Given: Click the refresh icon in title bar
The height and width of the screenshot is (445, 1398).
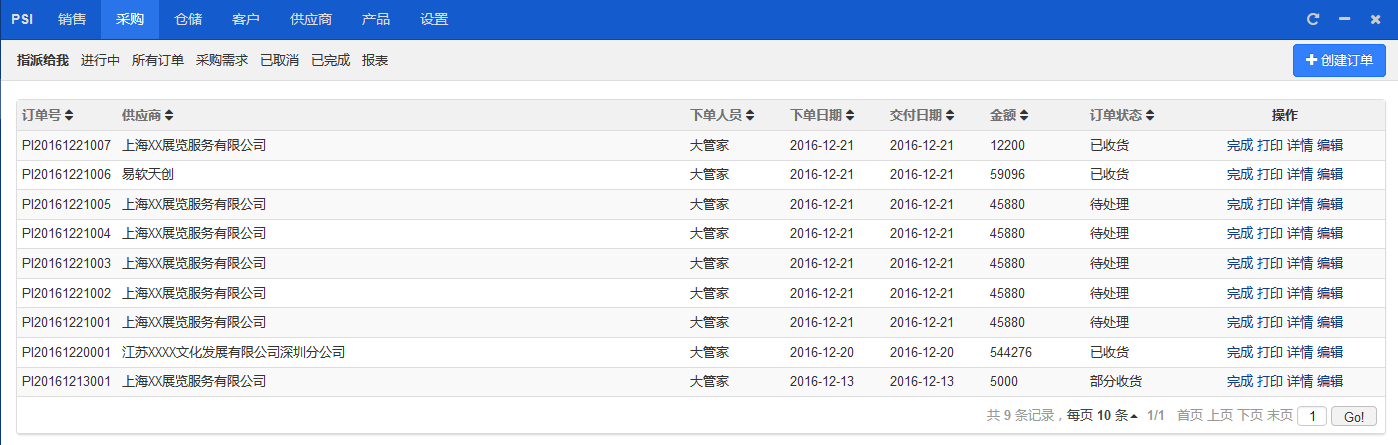Looking at the screenshot, I should (x=1313, y=19).
